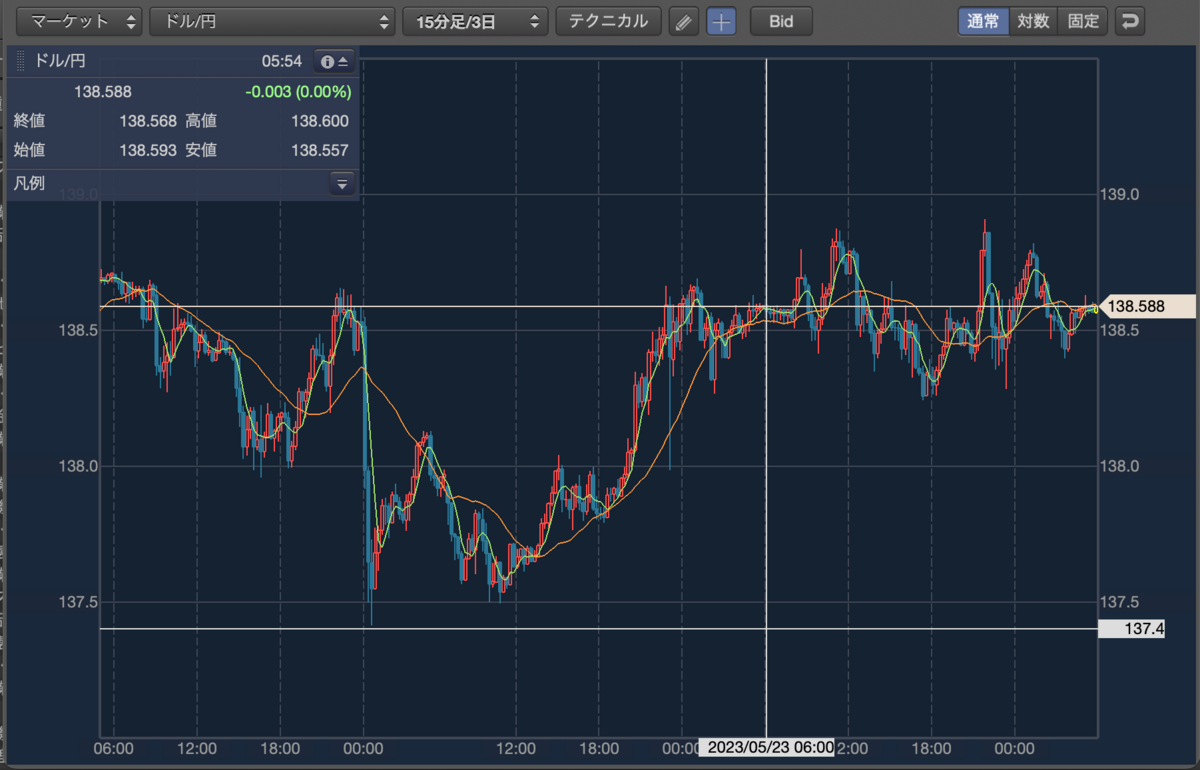Click the 終値 138.568 value
1200x770 pixels.
147,121
